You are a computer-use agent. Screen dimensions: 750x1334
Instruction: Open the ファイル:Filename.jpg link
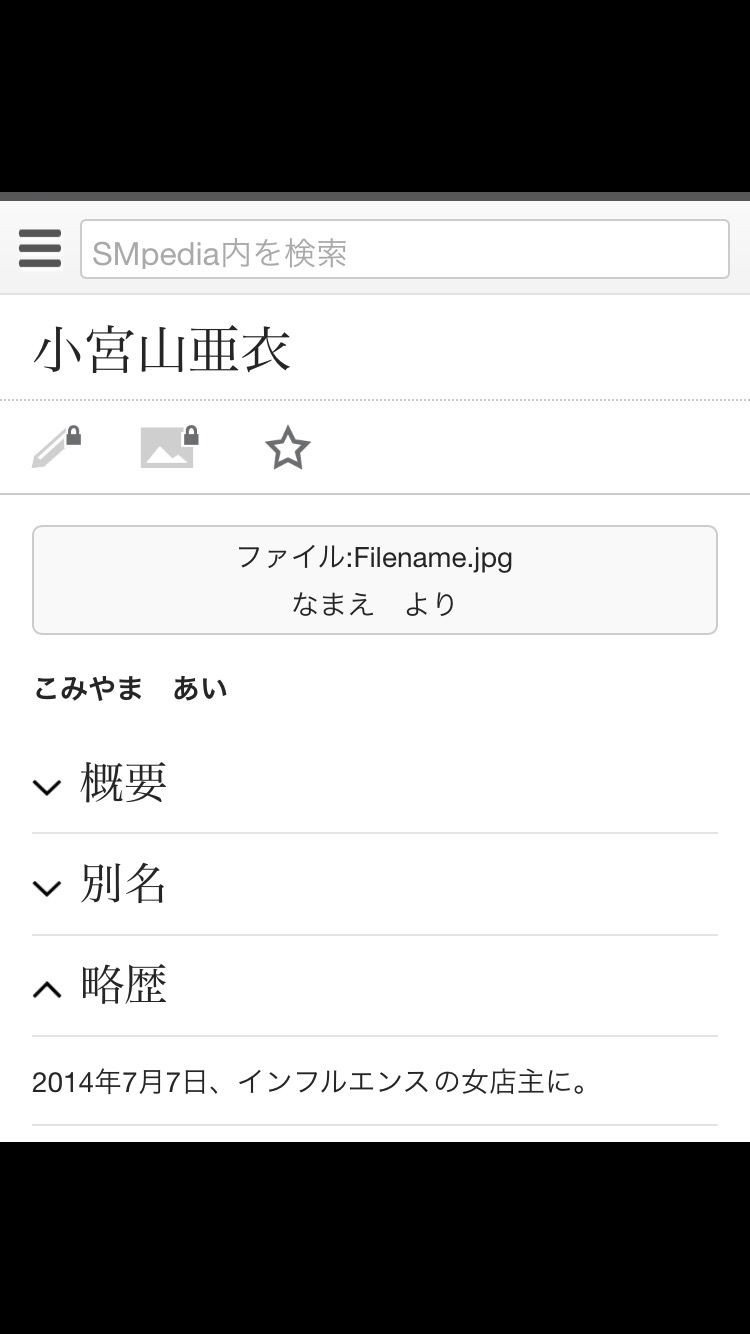[x=375, y=557]
